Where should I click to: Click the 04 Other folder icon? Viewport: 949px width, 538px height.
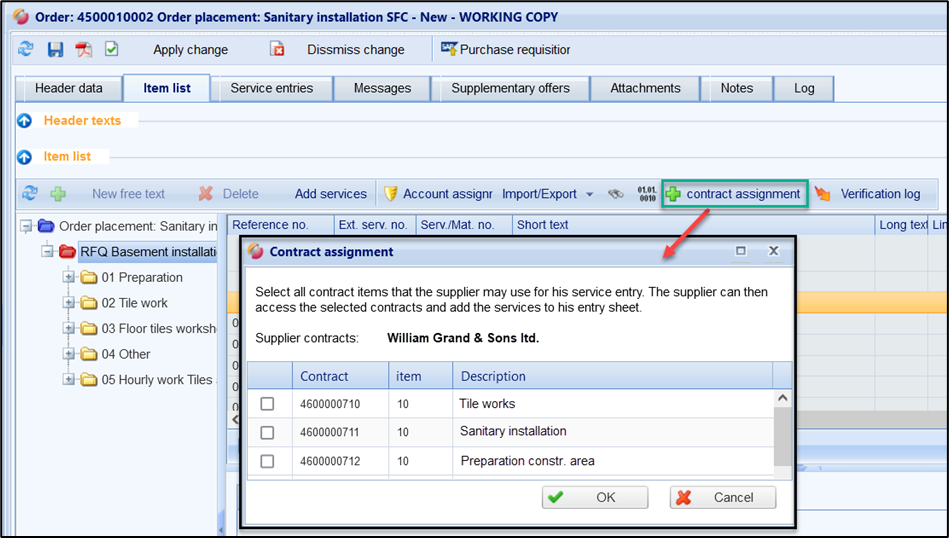(89, 354)
